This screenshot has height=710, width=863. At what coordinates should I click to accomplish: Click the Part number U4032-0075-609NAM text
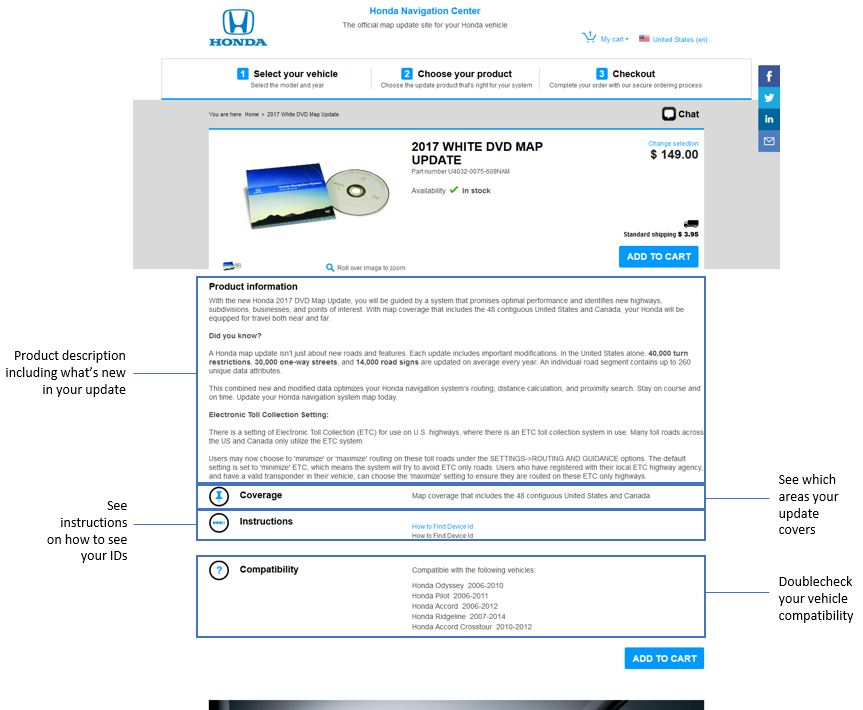coord(461,172)
